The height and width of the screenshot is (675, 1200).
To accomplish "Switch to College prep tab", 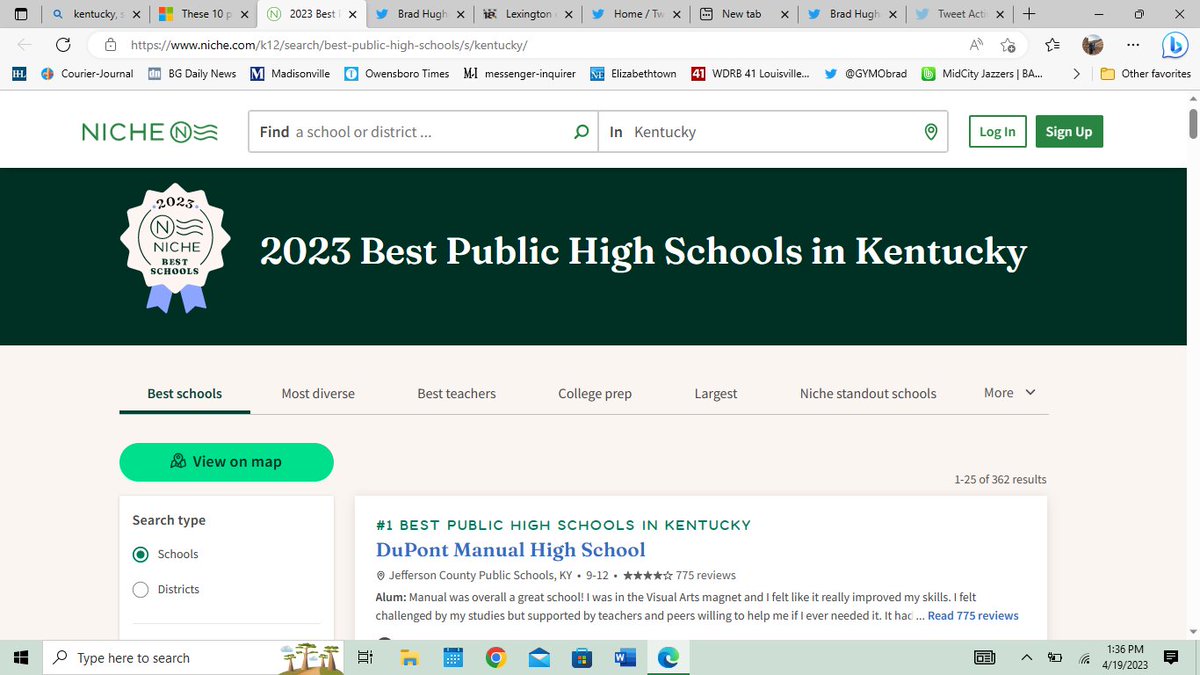I will click(x=595, y=393).
